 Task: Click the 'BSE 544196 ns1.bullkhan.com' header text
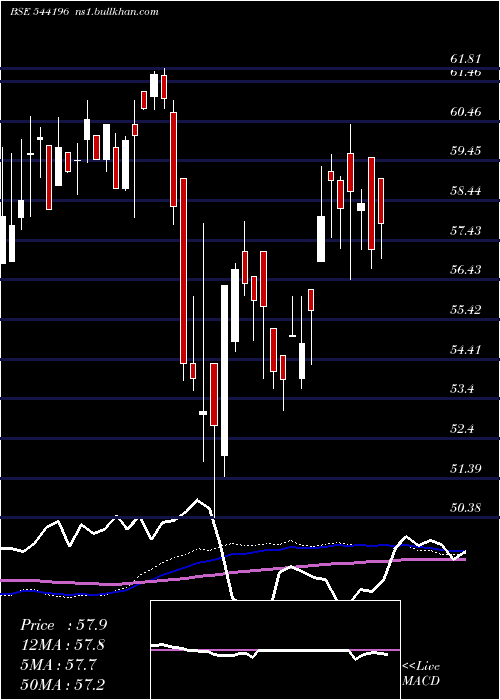(x=84, y=12)
